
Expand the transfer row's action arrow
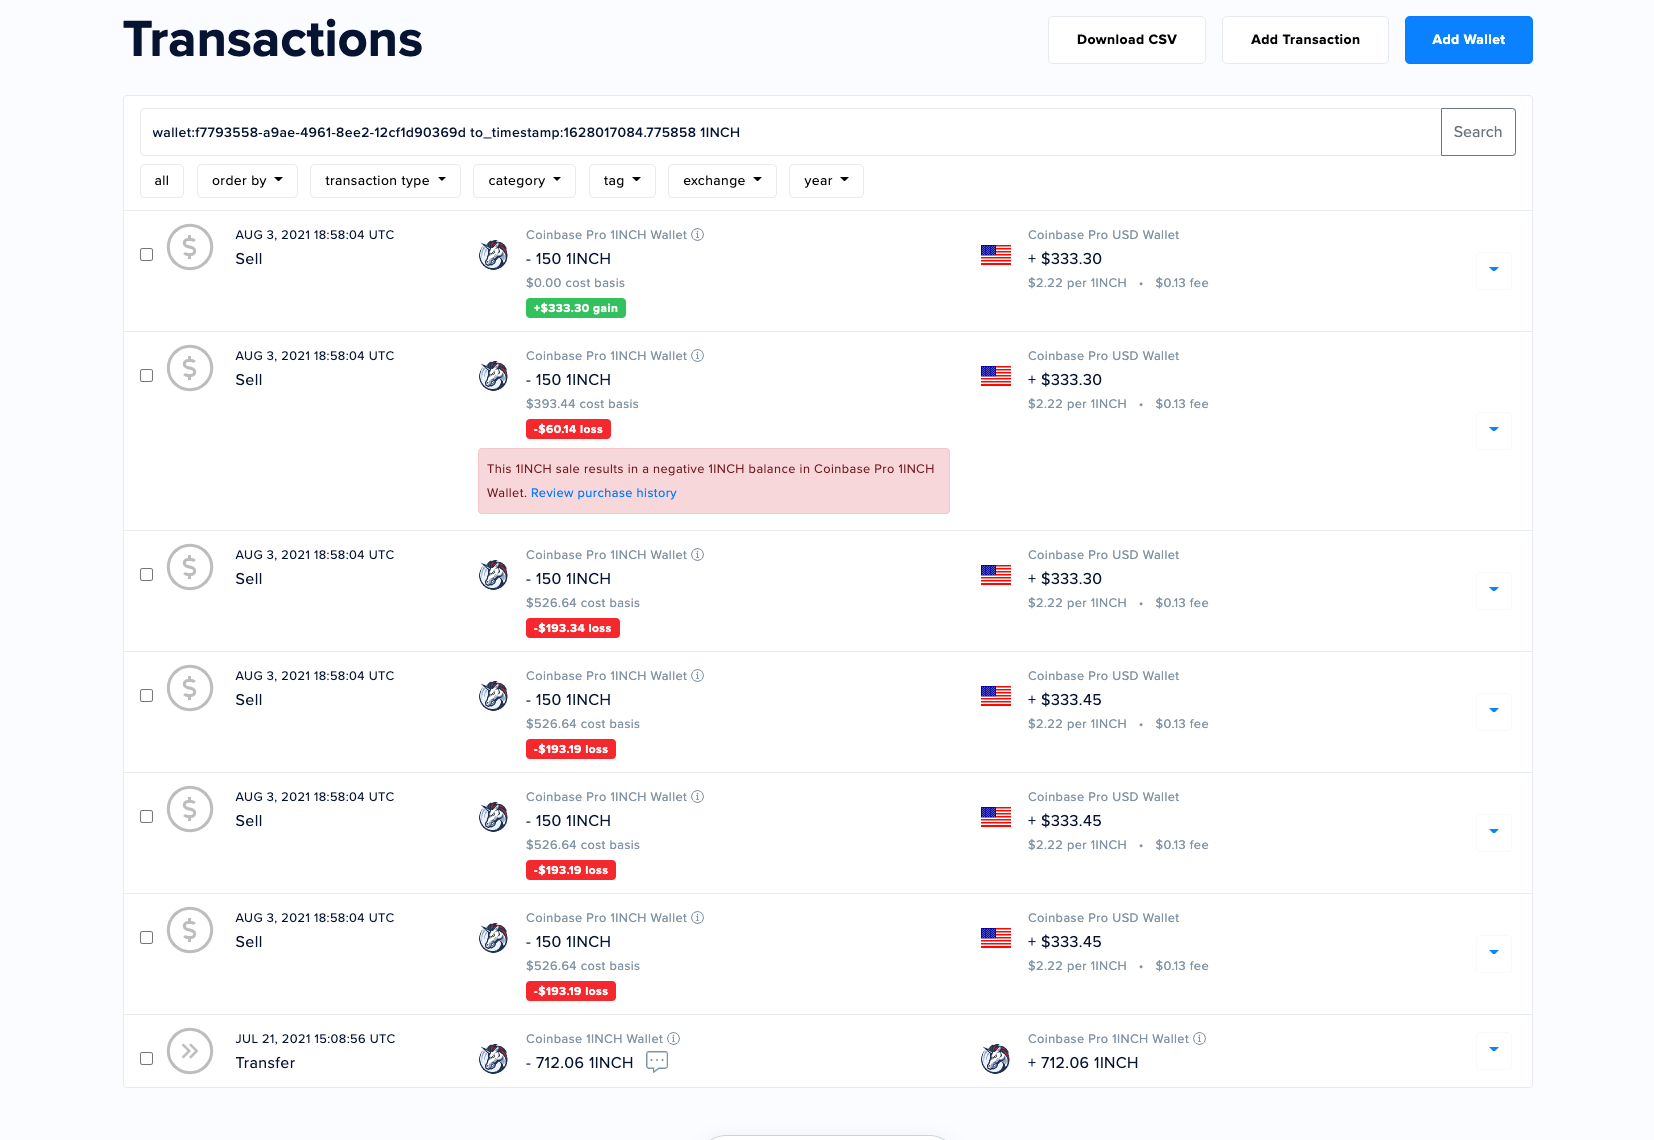[x=1494, y=1050]
